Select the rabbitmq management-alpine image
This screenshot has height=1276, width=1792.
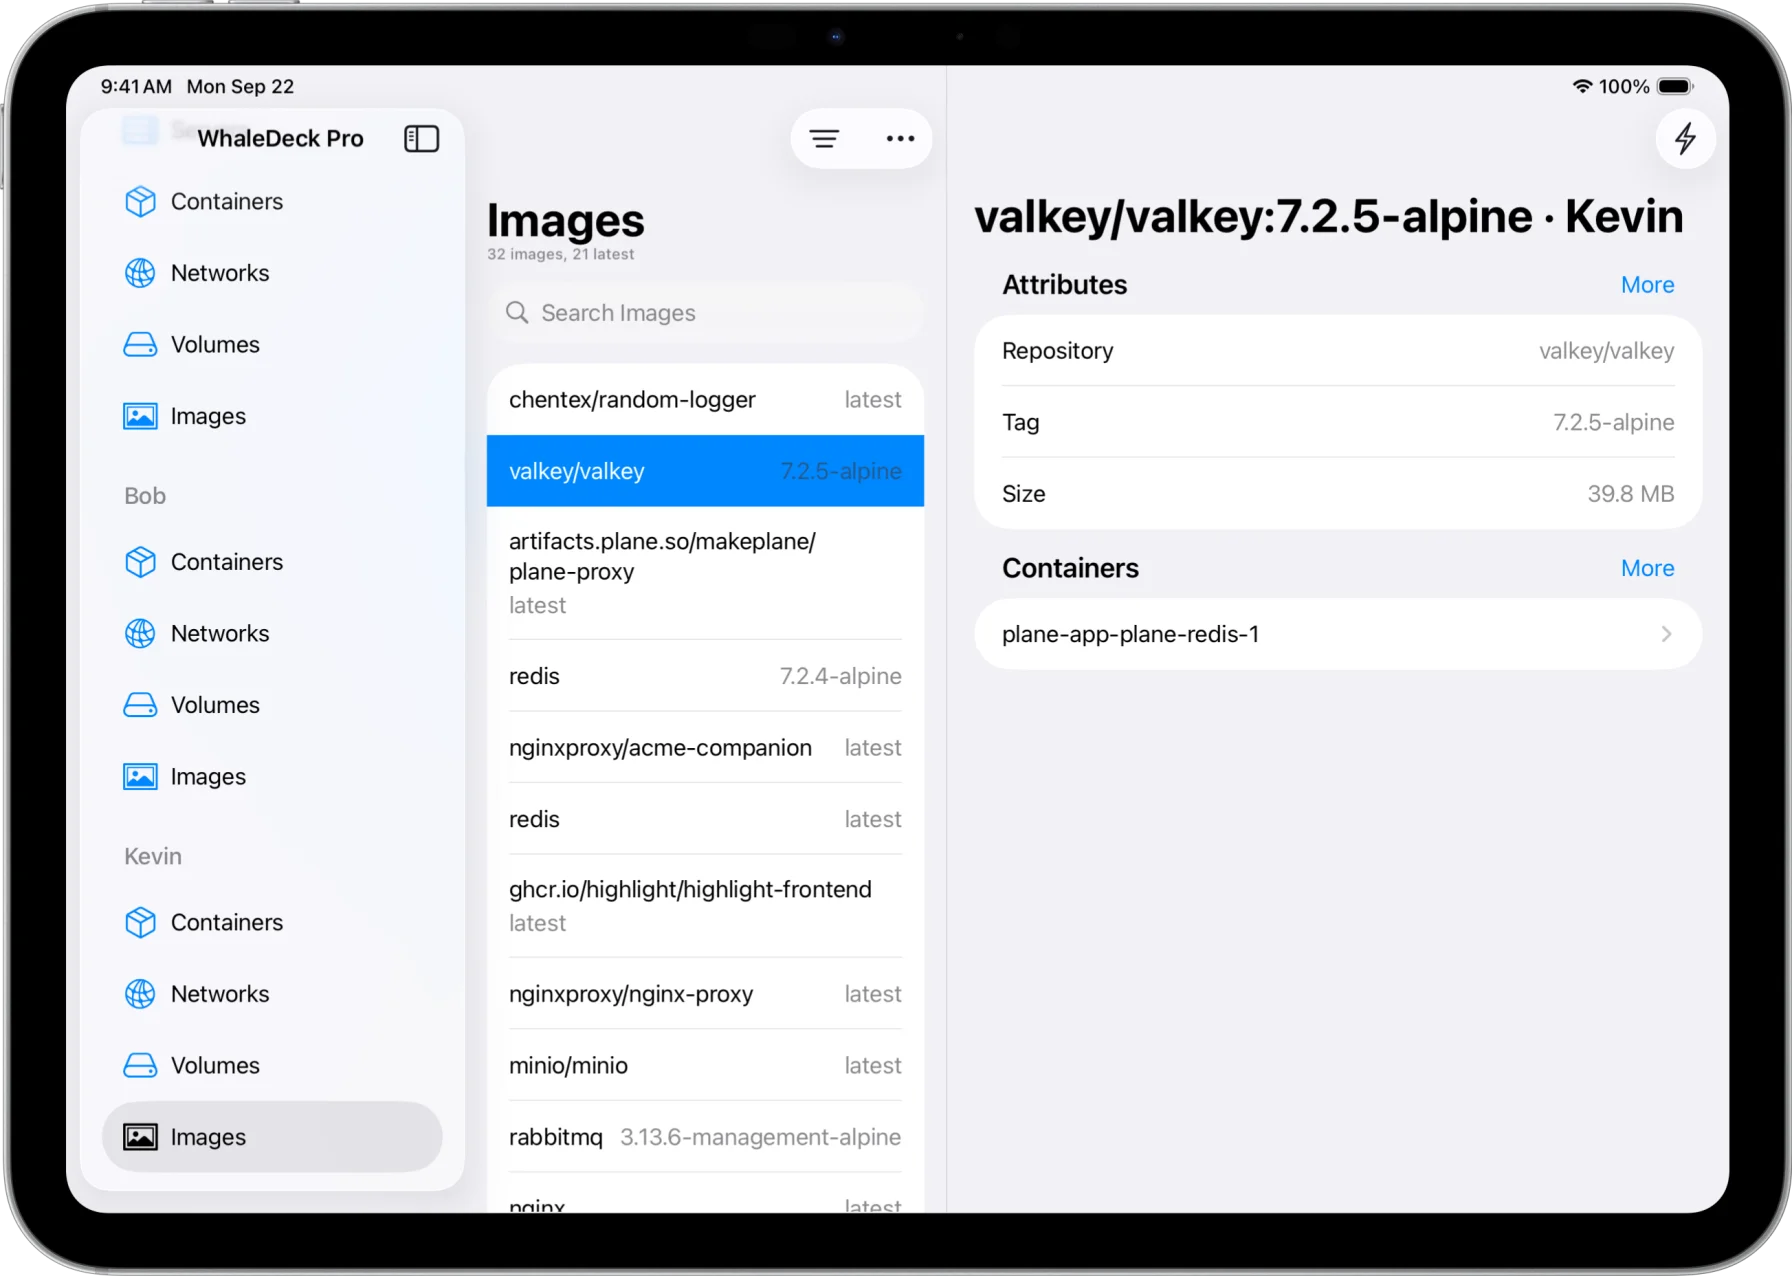click(704, 1137)
